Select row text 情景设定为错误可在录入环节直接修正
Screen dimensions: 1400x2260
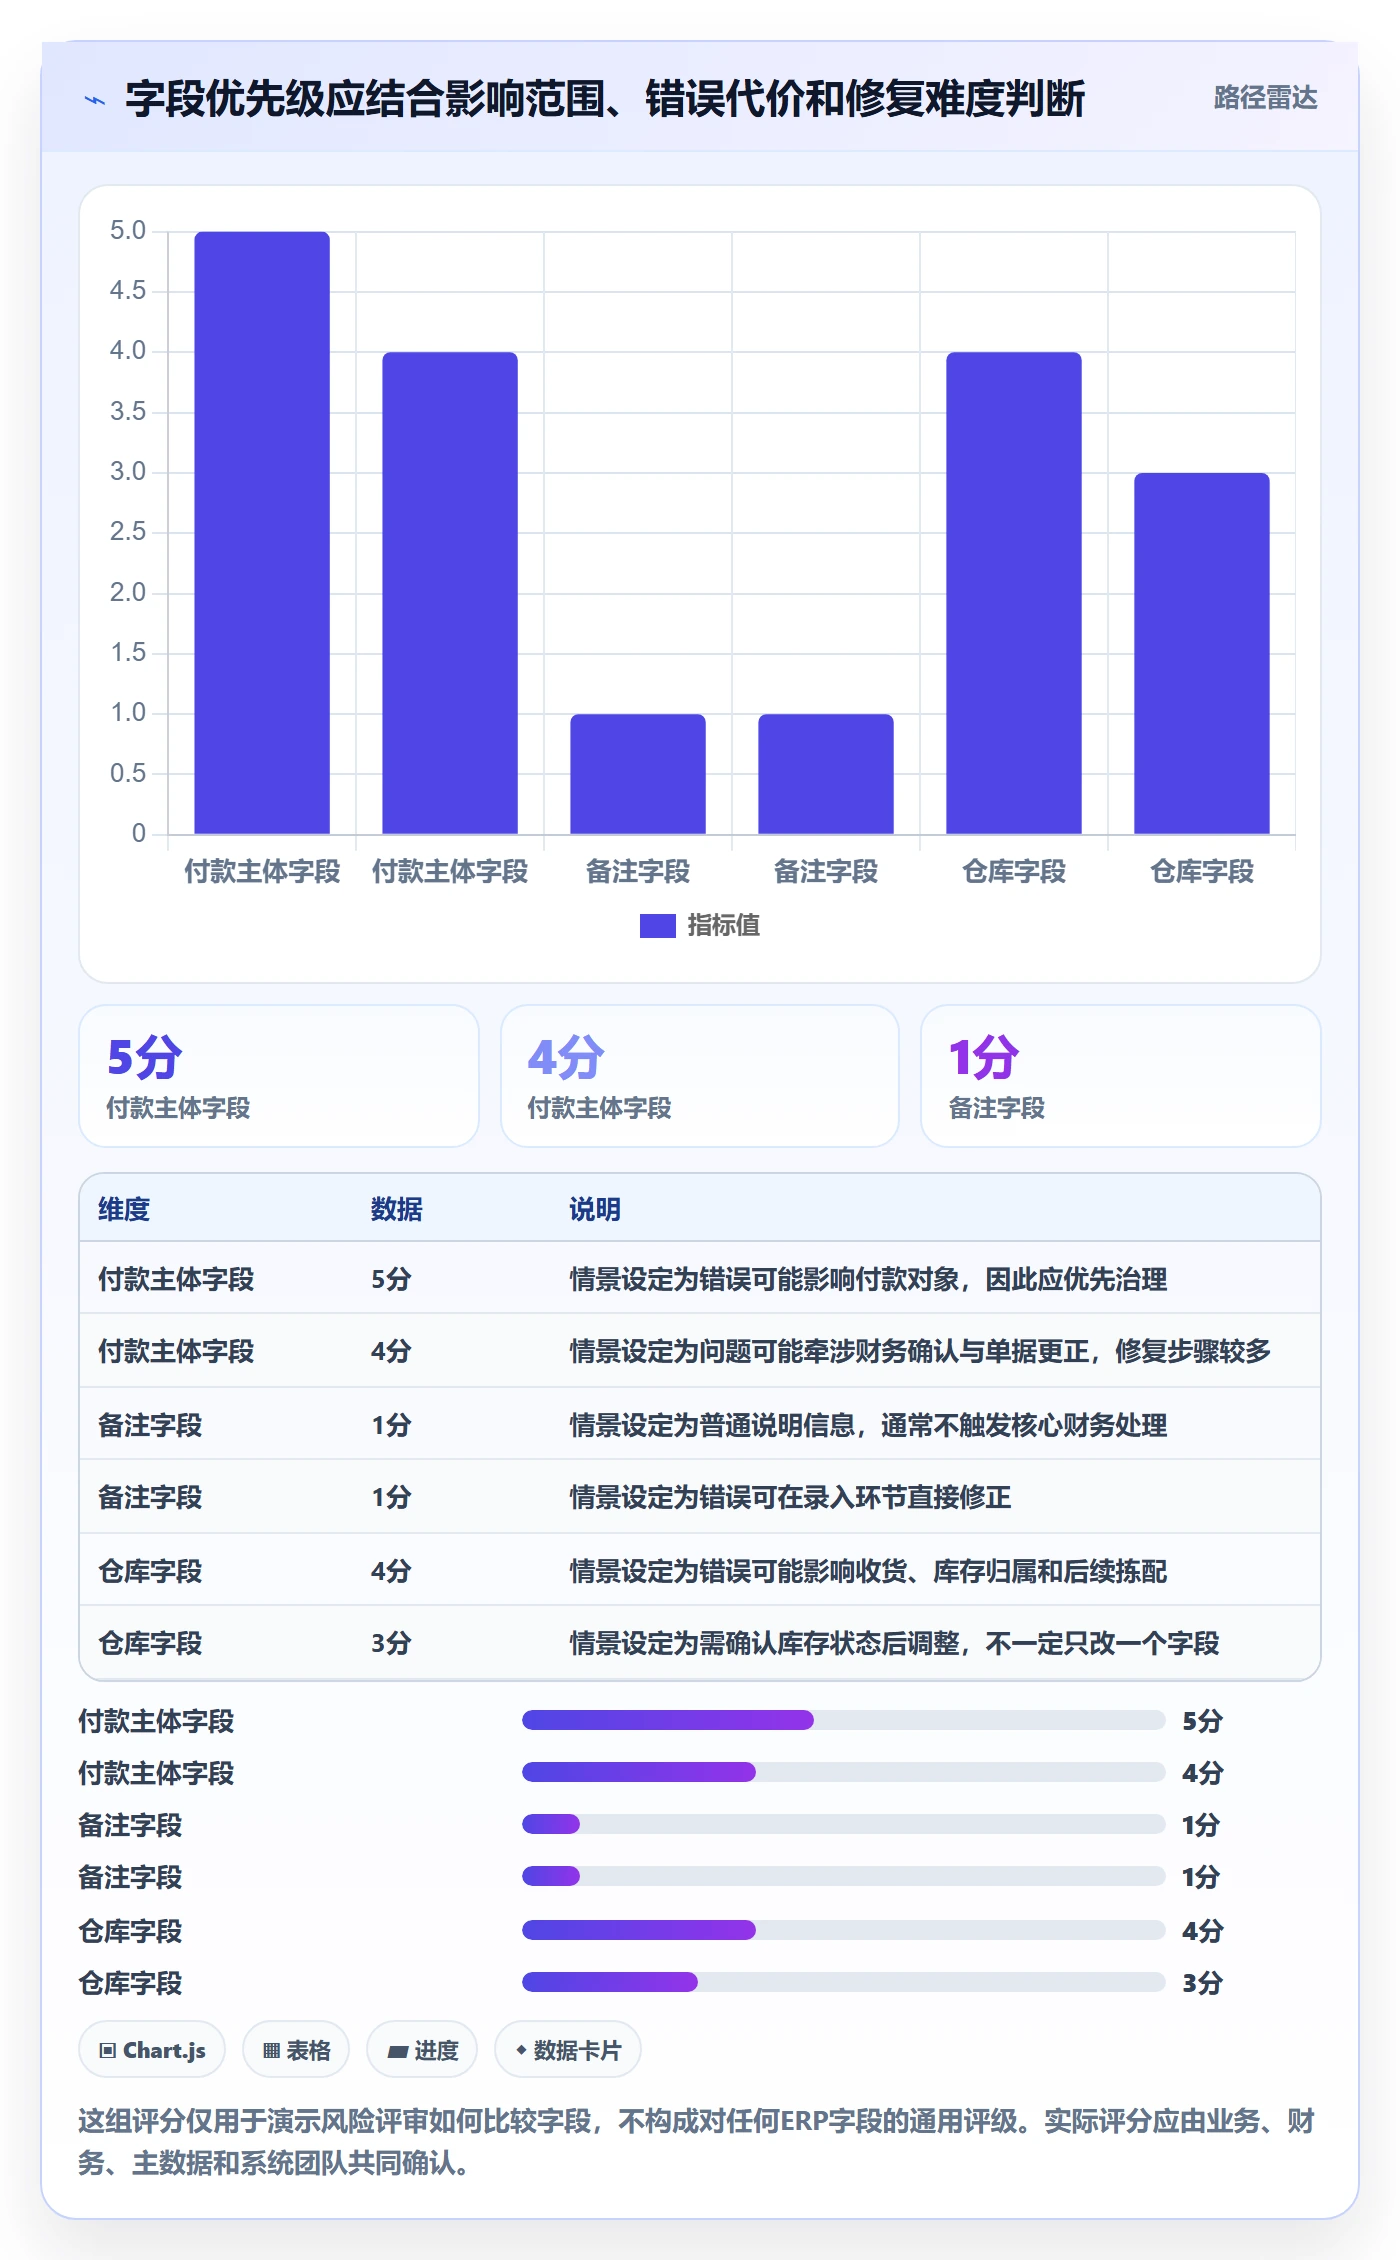(x=790, y=1497)
